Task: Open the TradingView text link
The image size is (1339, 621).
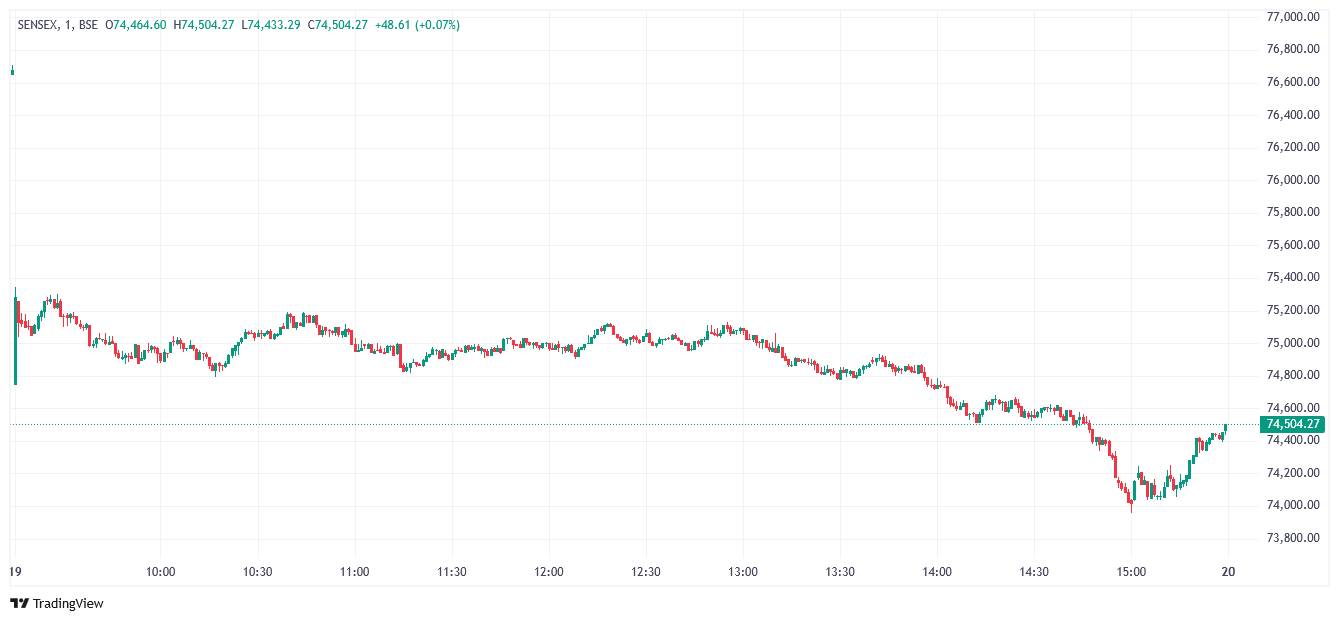Action: click(x=68, y=604)
